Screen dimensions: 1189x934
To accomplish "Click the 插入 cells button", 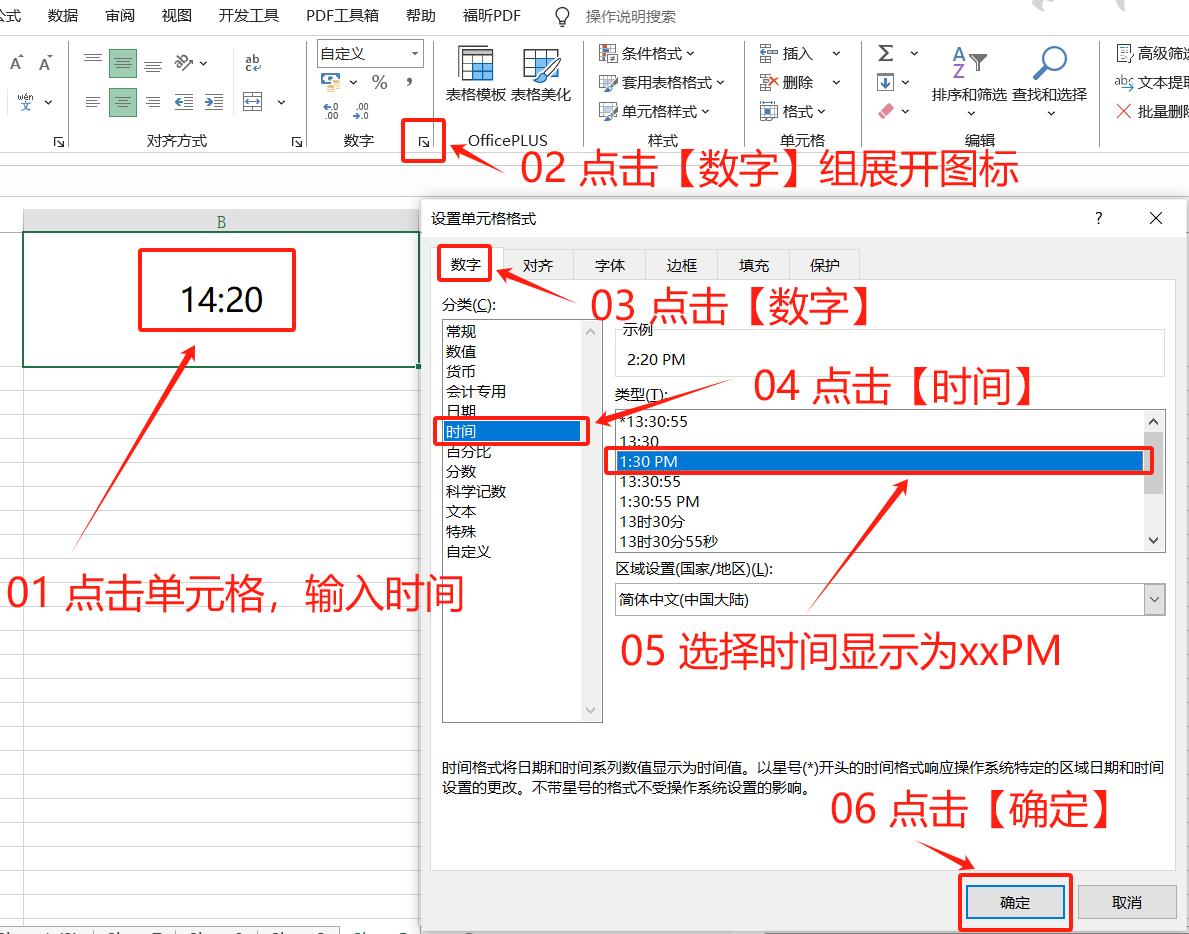I will pyautogui.click(x=786, y=54).
